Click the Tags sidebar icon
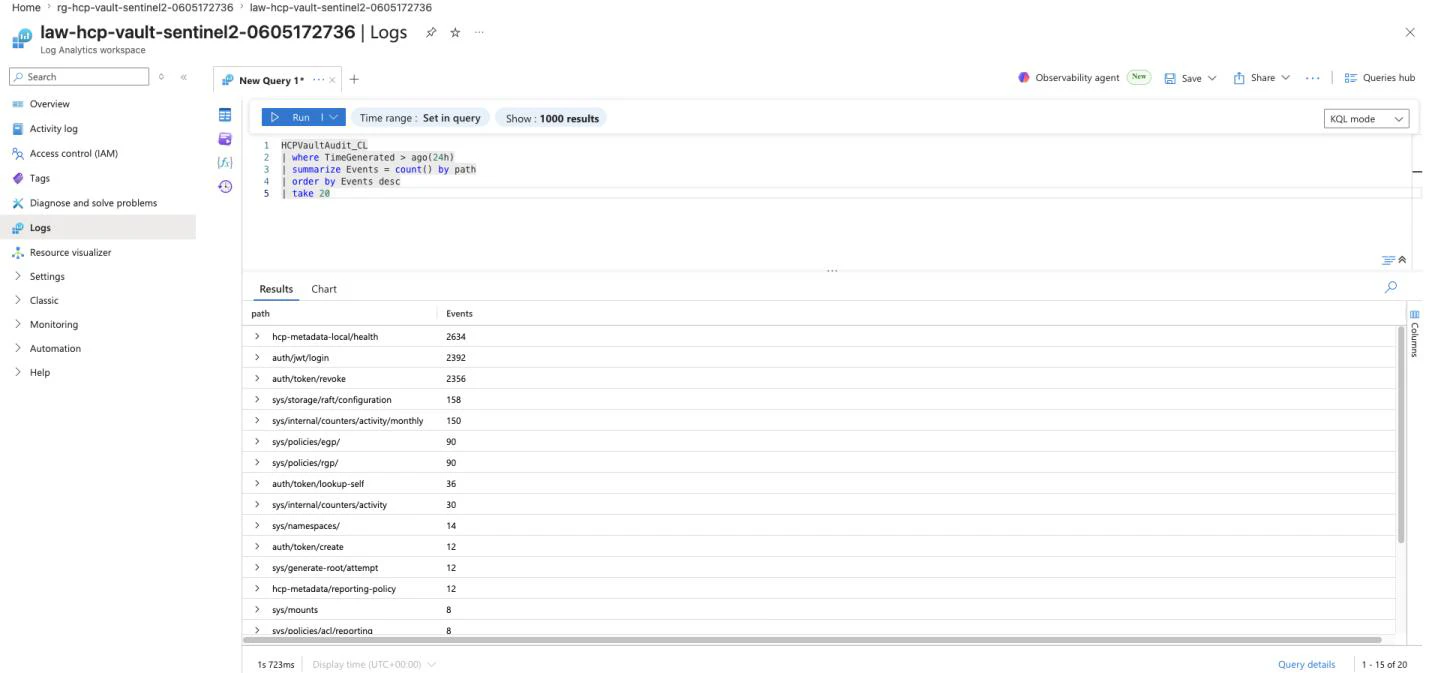The width and height of the screenshot is (1429, 673). coord(17,178)
